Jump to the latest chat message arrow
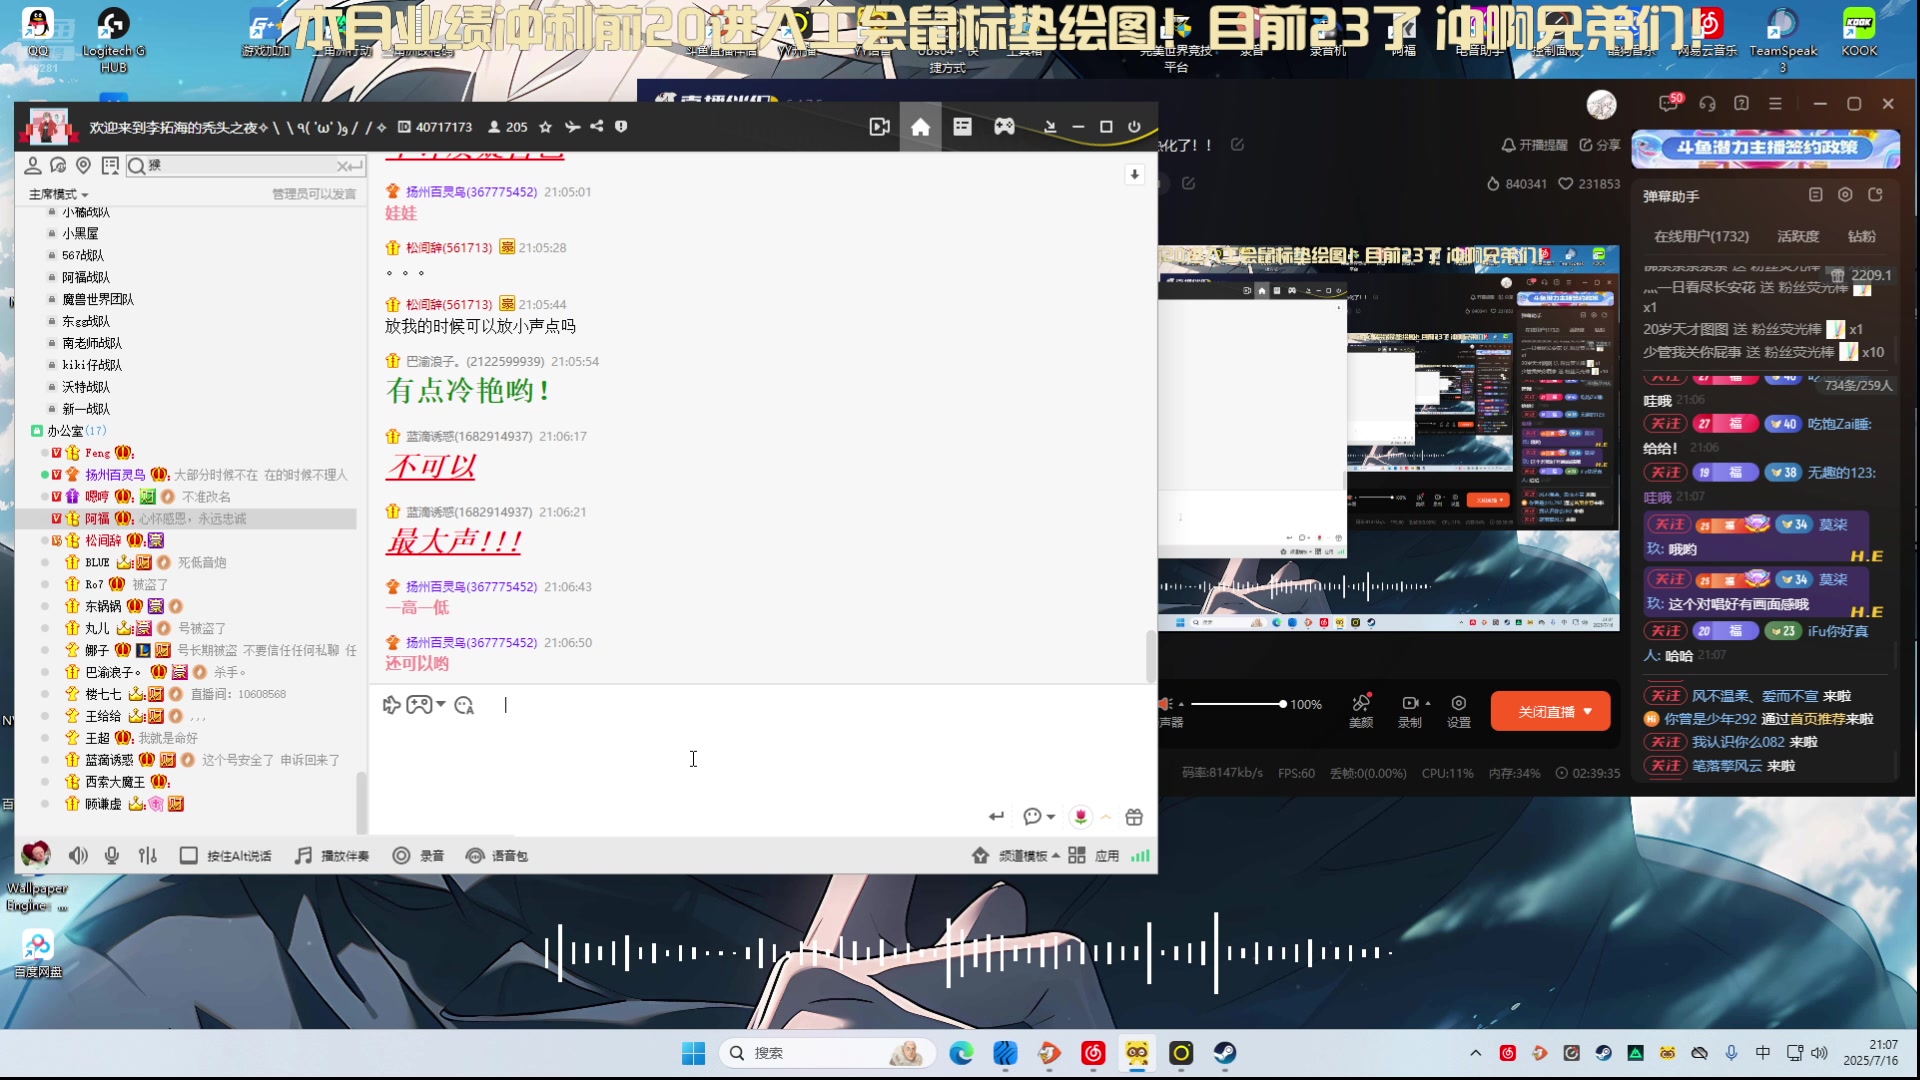1920x1080 pixels. point(1134,174)
